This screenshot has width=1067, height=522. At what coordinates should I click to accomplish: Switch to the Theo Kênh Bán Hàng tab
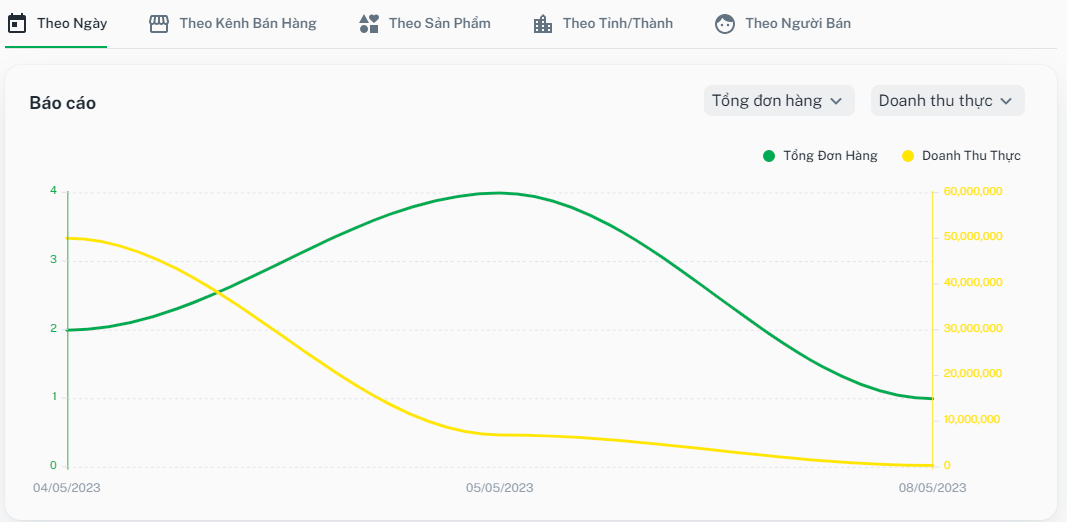[x=247, y=23]
